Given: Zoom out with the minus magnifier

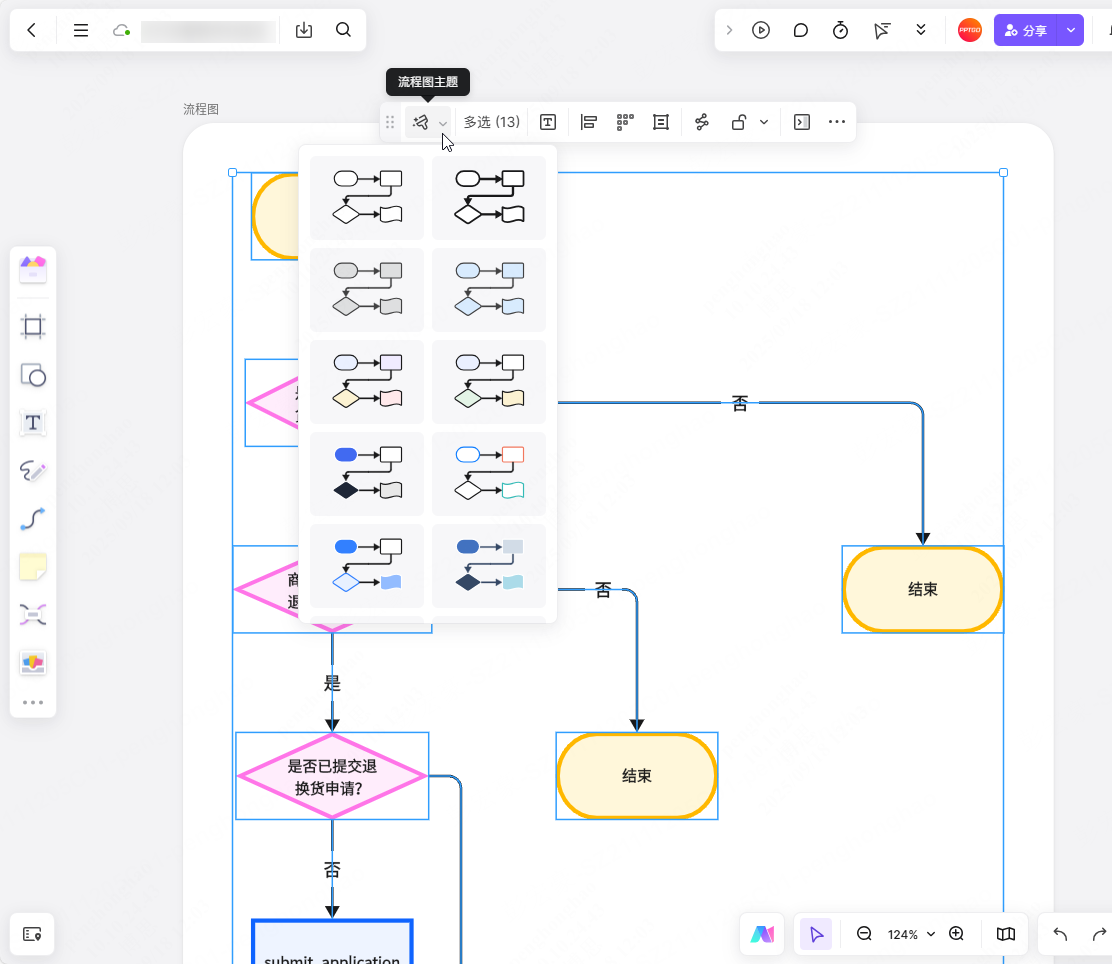Looking at the screenshot, I should click(864, 934).
